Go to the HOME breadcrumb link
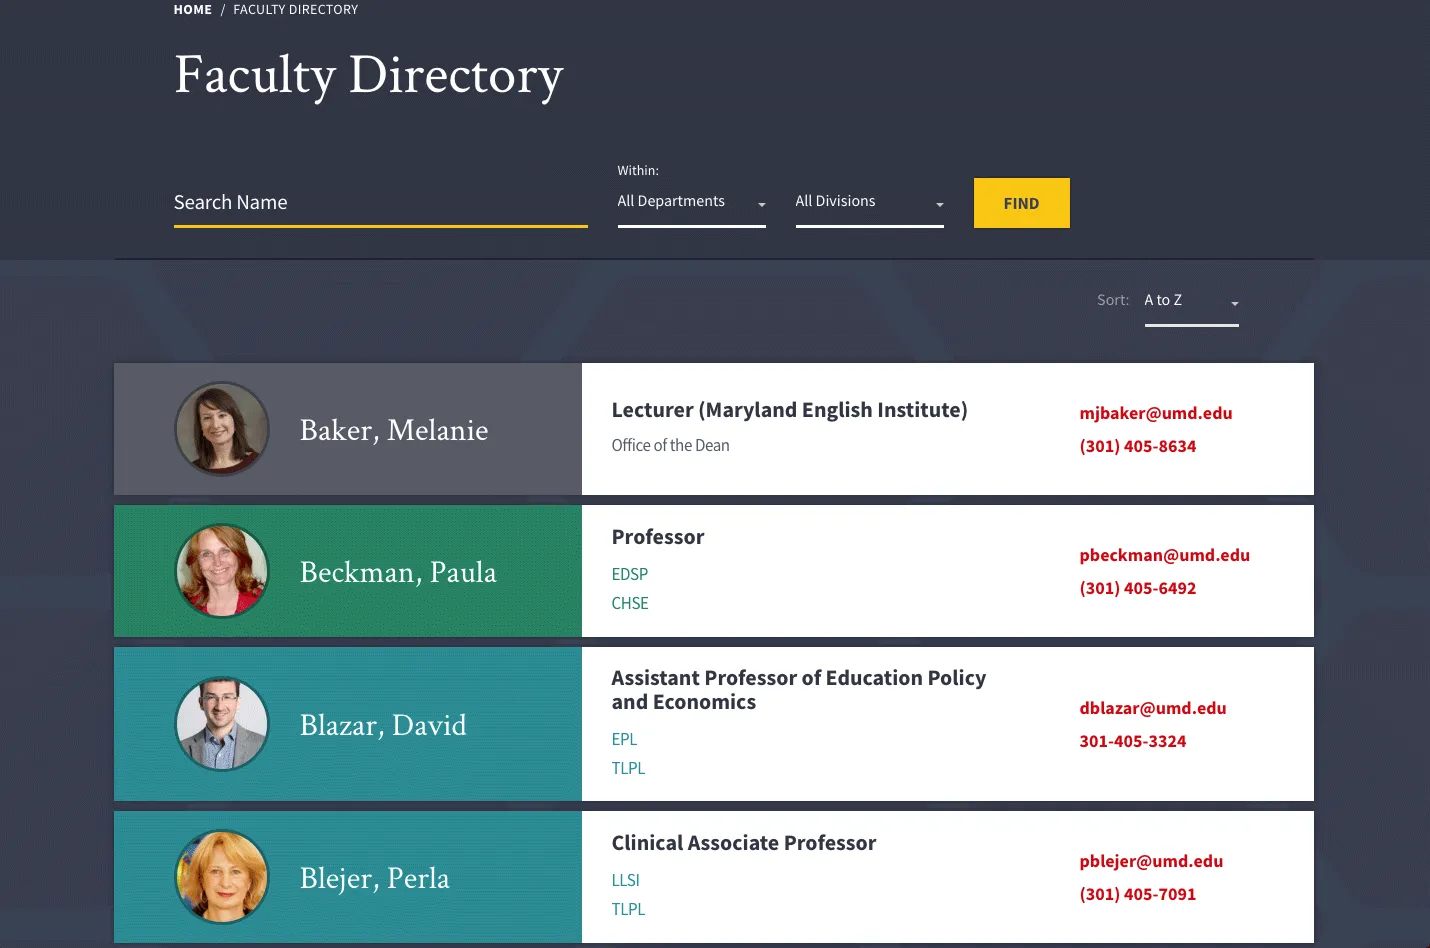This screenshot has width=1430, height=948. pyautogui.click(x=192, y=9)
